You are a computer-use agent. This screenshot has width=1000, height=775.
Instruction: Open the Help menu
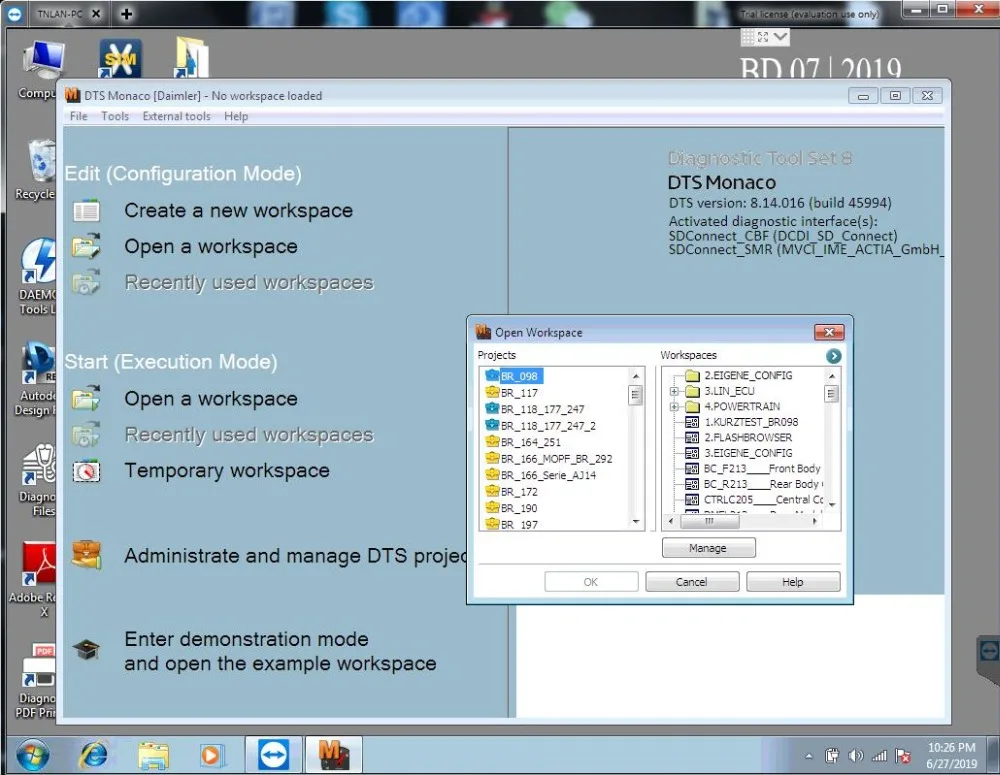click(x=236, y=116)
